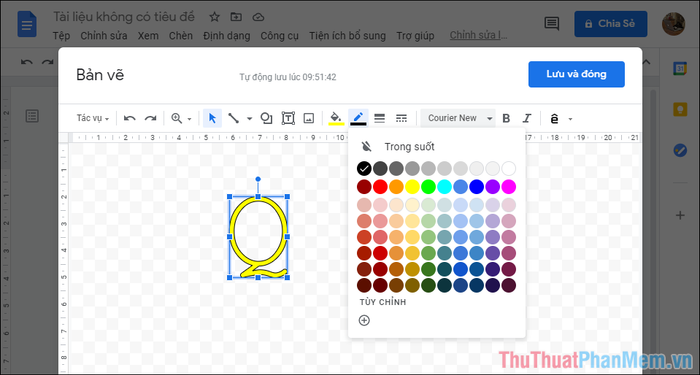Click the Undo arrow in drawing toolbar
Image resolution: width=700 pixels, height=375 pixels.
coord(129,118)
